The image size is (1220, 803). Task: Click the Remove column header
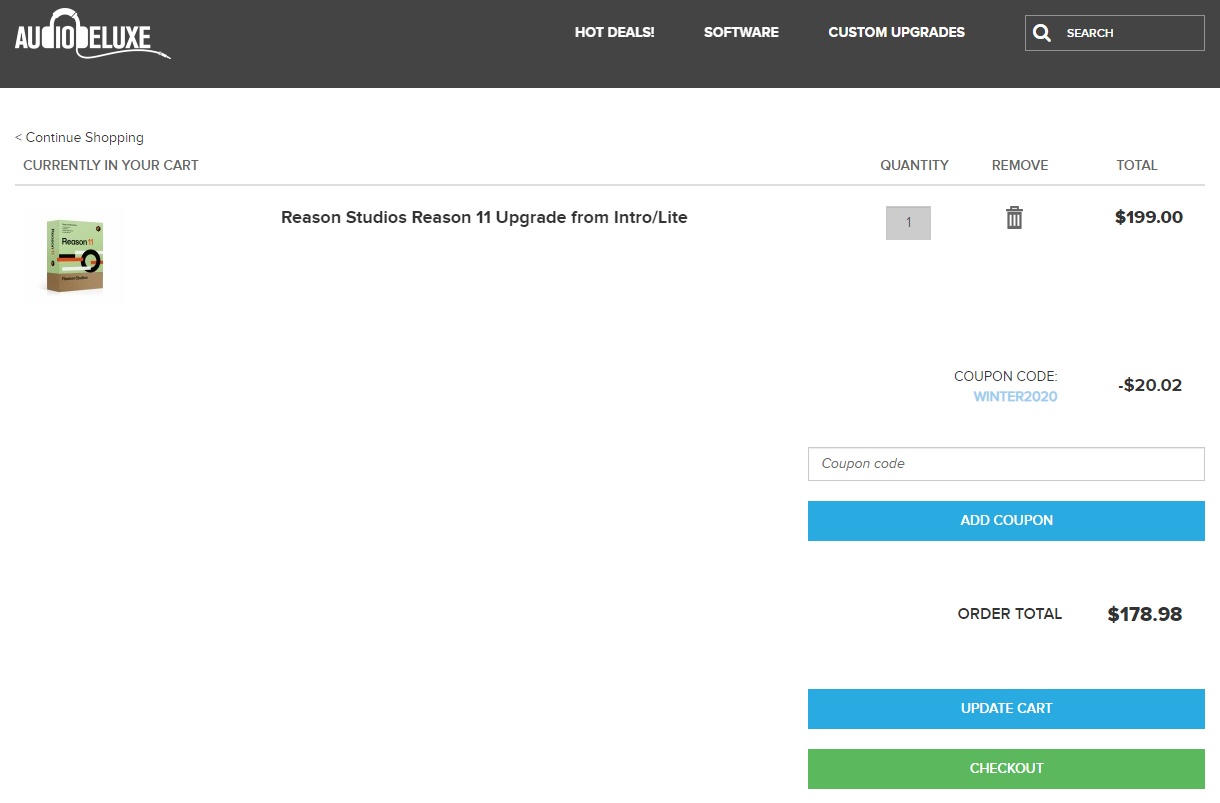point(1020,165)
